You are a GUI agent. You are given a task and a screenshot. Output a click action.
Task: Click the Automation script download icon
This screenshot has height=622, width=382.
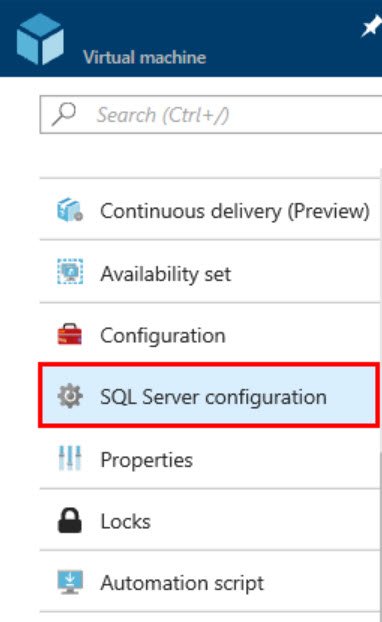(70, 582)
